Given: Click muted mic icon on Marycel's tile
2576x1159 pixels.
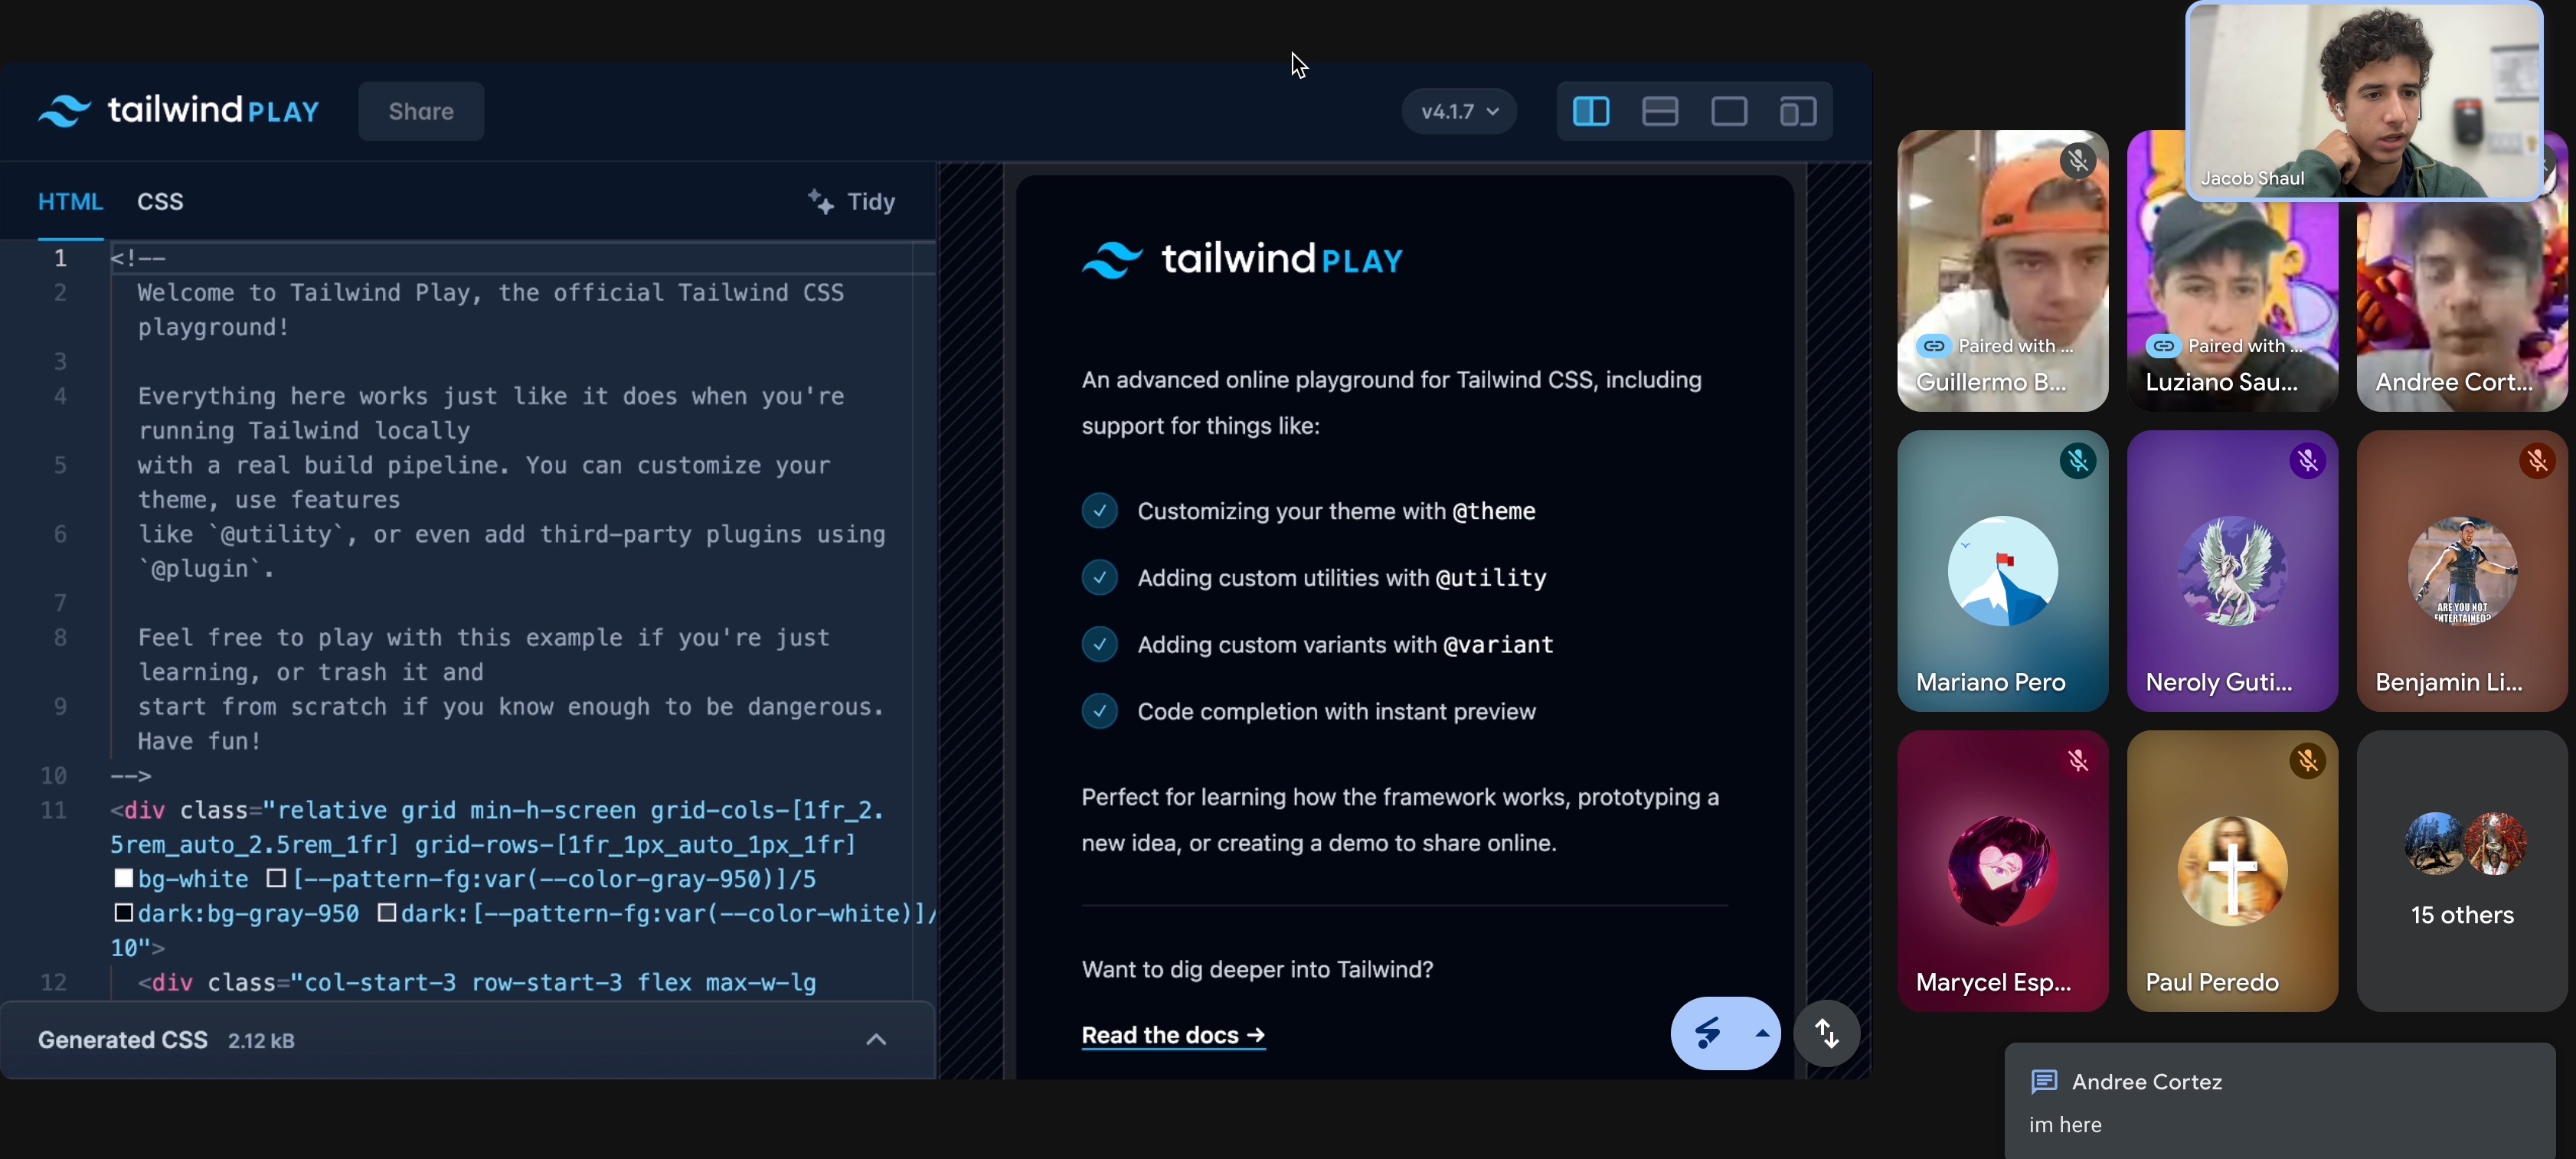Looking at the screenshot, I should point(2078,760).
